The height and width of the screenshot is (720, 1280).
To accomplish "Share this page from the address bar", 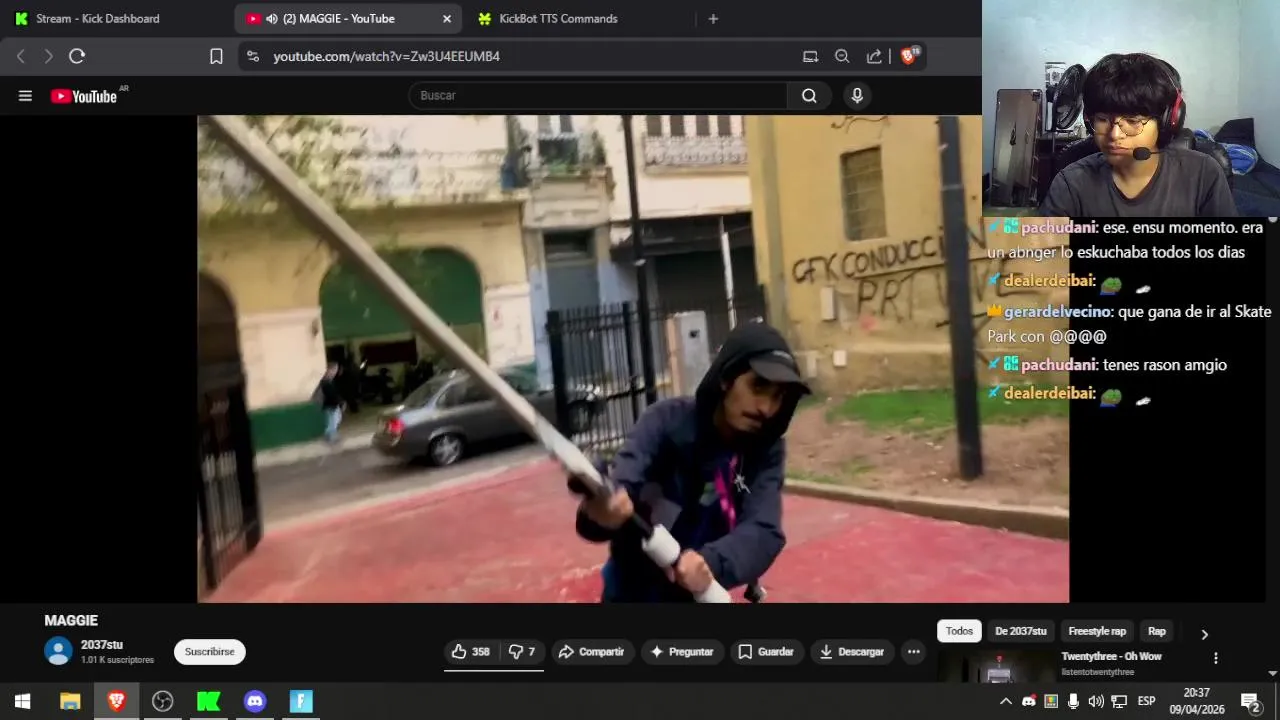I will pyautogui.click(x=874, y=56).
